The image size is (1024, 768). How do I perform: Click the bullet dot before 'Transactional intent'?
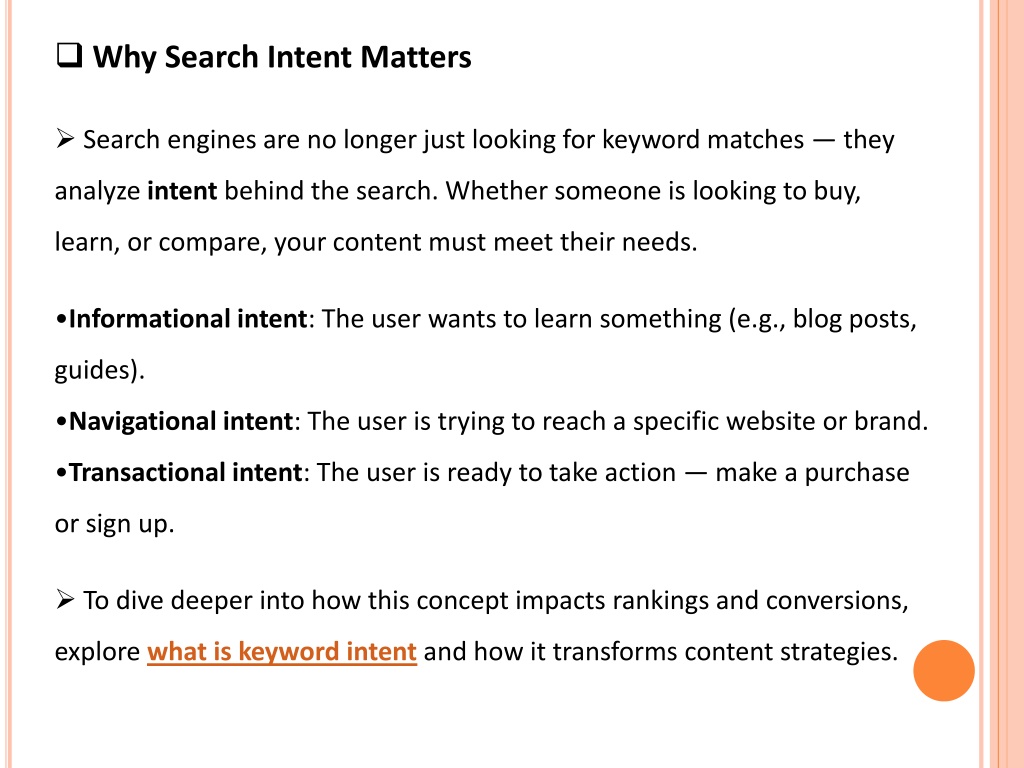[x=61, y=473]
